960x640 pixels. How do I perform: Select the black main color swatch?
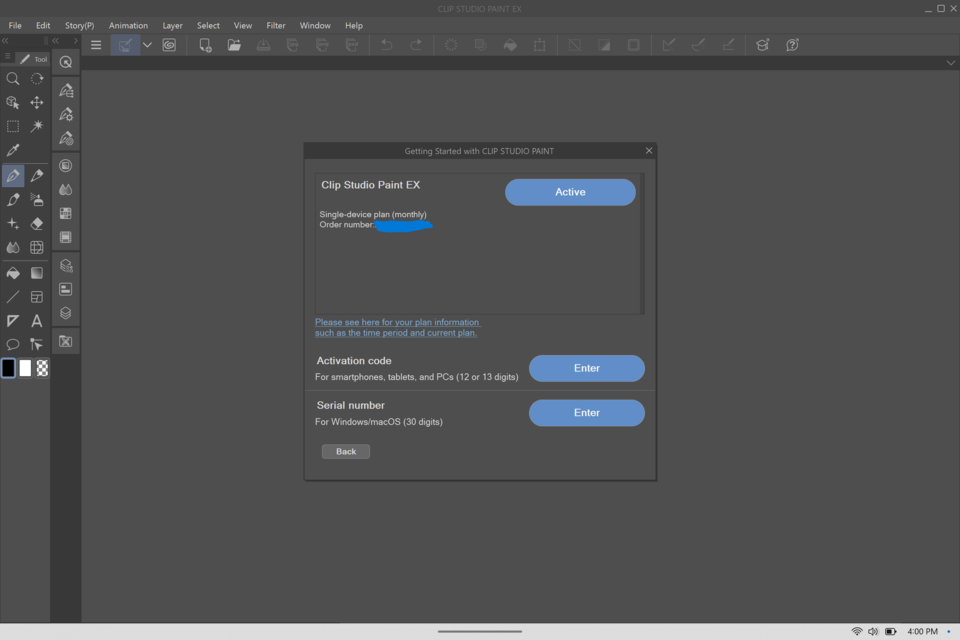click(9, 368)
